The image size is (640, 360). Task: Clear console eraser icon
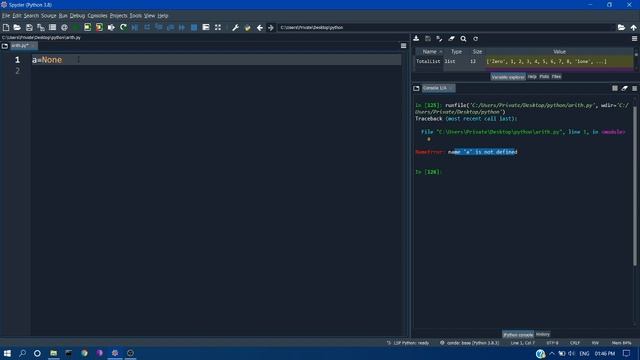[x=624, y=88]
